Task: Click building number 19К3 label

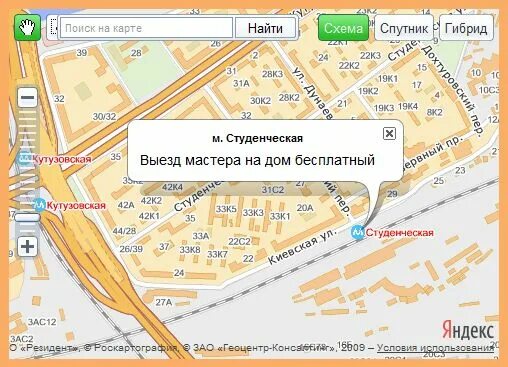Action: [x=384, y=108]
